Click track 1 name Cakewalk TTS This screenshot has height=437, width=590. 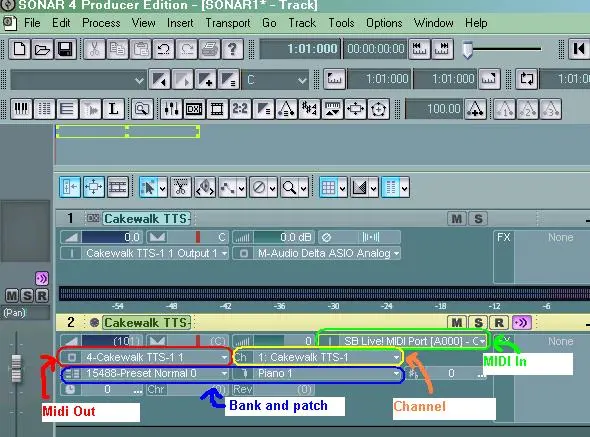tap(147, 219)
